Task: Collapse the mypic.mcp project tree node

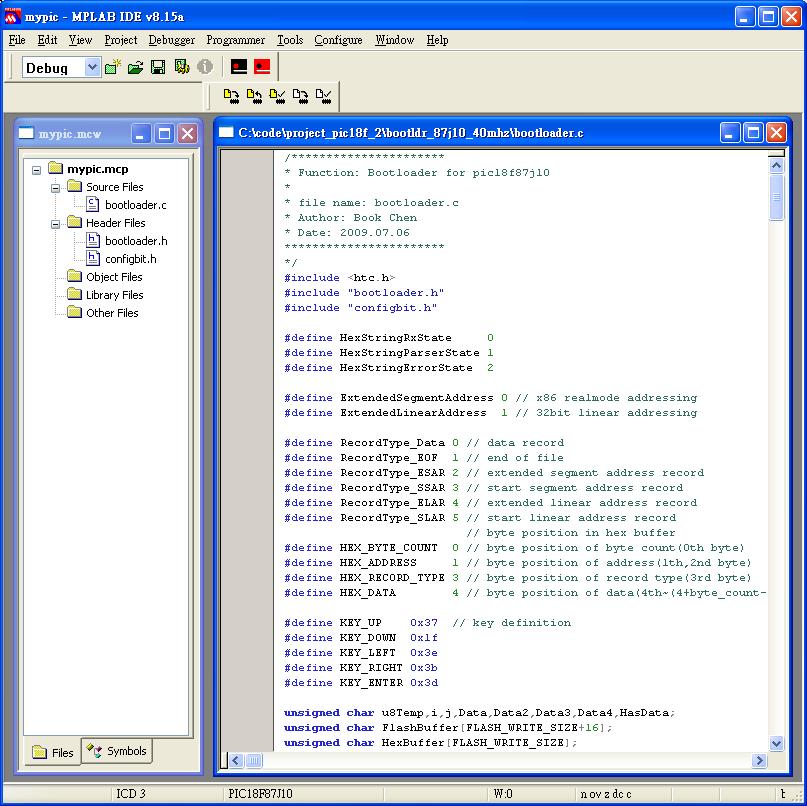Action: pyautogui.click(x=37, y=170)
